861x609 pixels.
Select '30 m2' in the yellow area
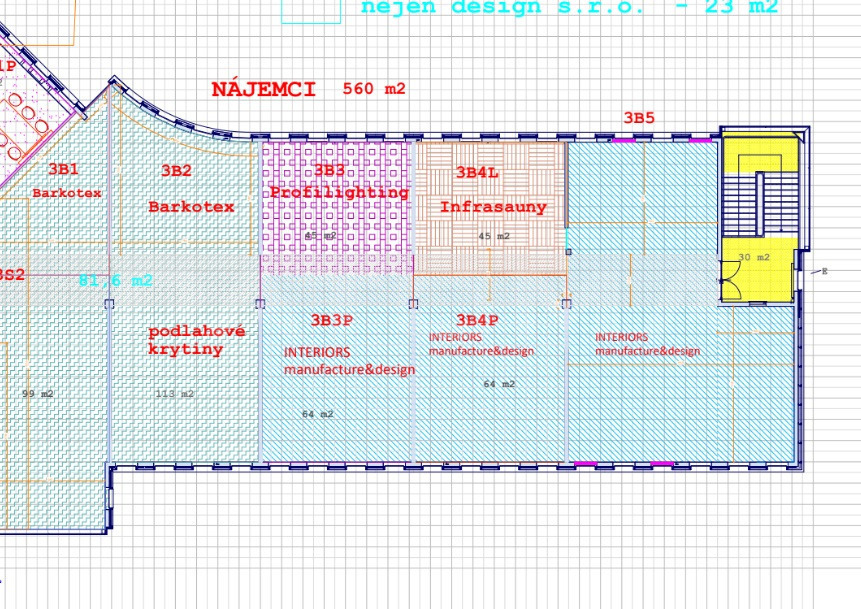pos(754,257)
